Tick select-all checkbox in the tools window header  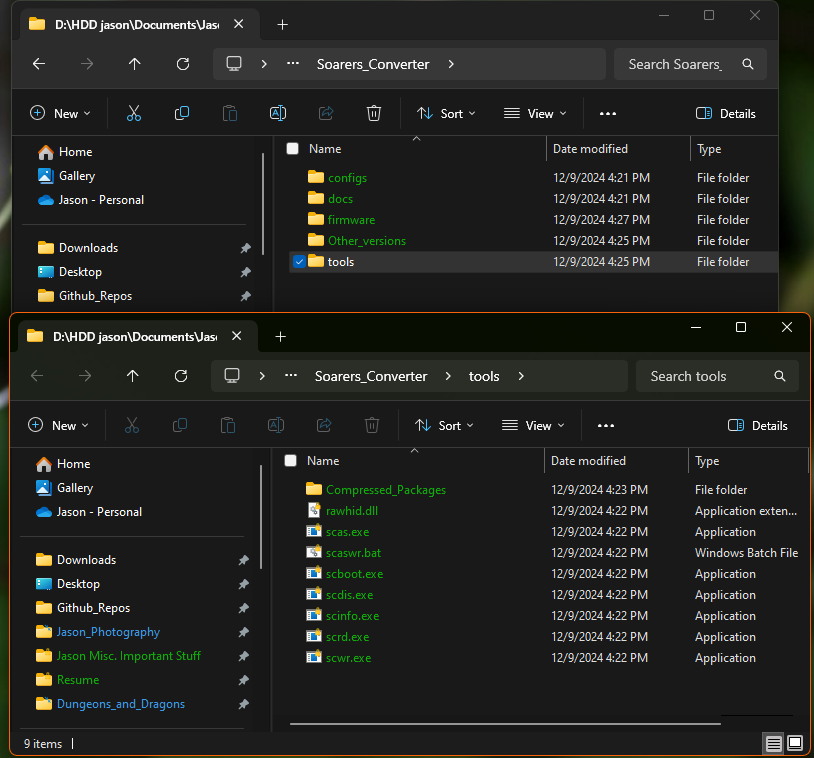[290, 461]
